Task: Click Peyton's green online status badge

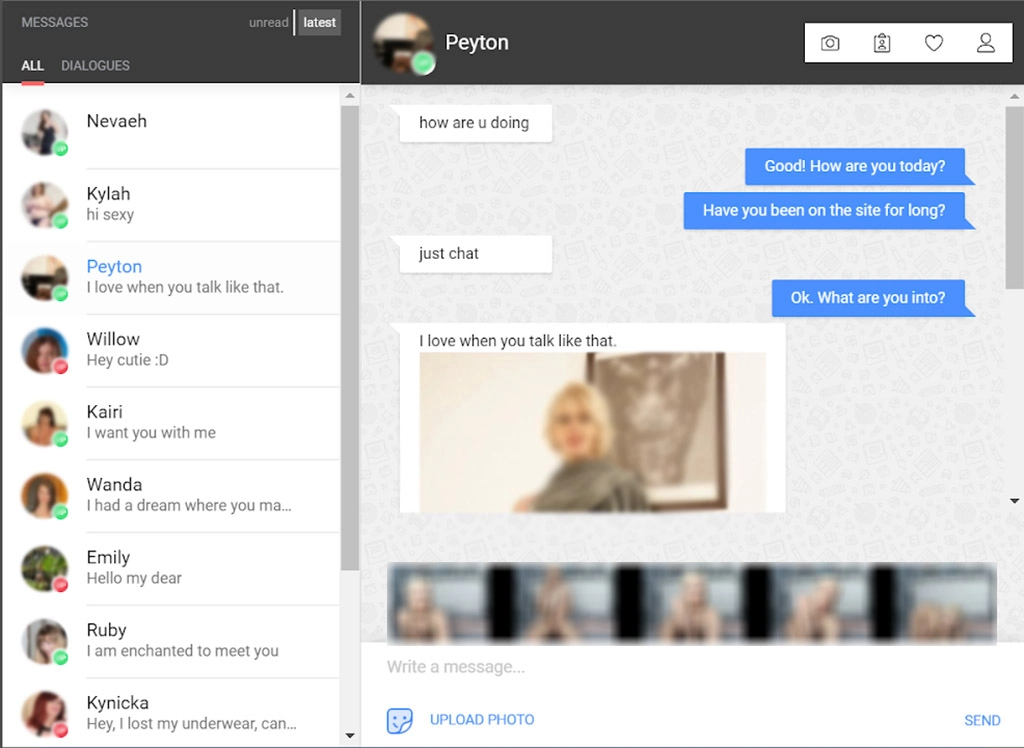Action: tap(424, 63)
